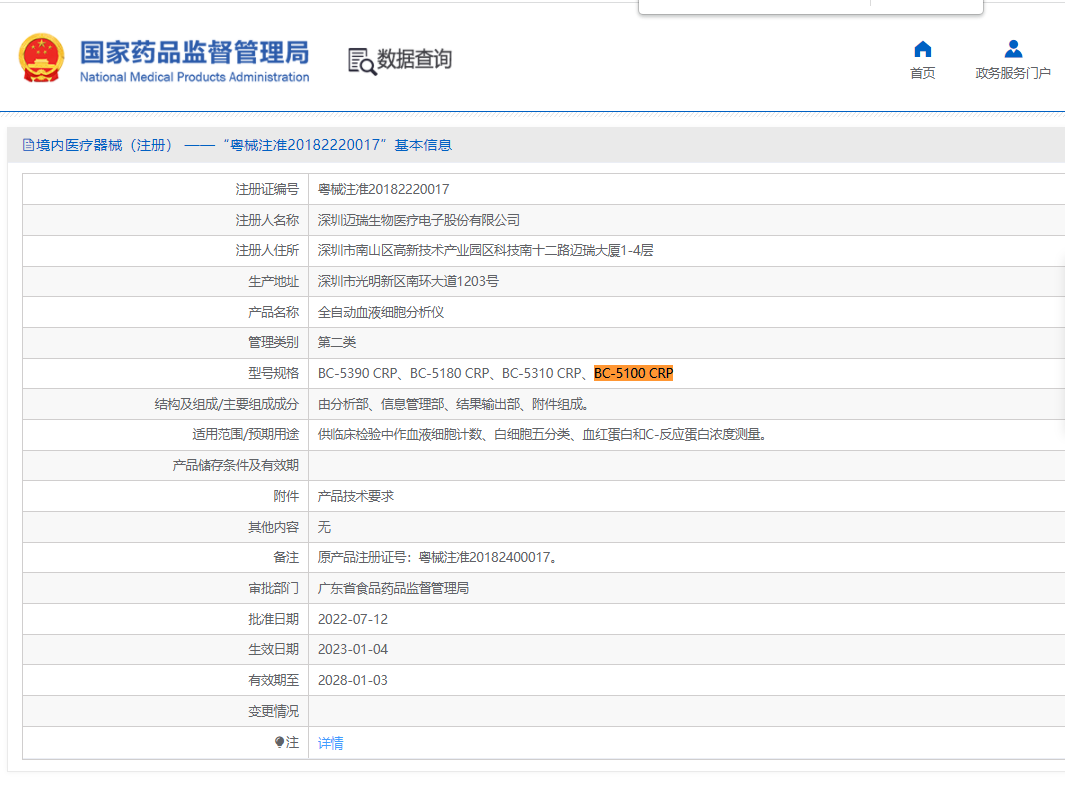
Task: Click approval date 2022-07-12
Action: [353, 619]
